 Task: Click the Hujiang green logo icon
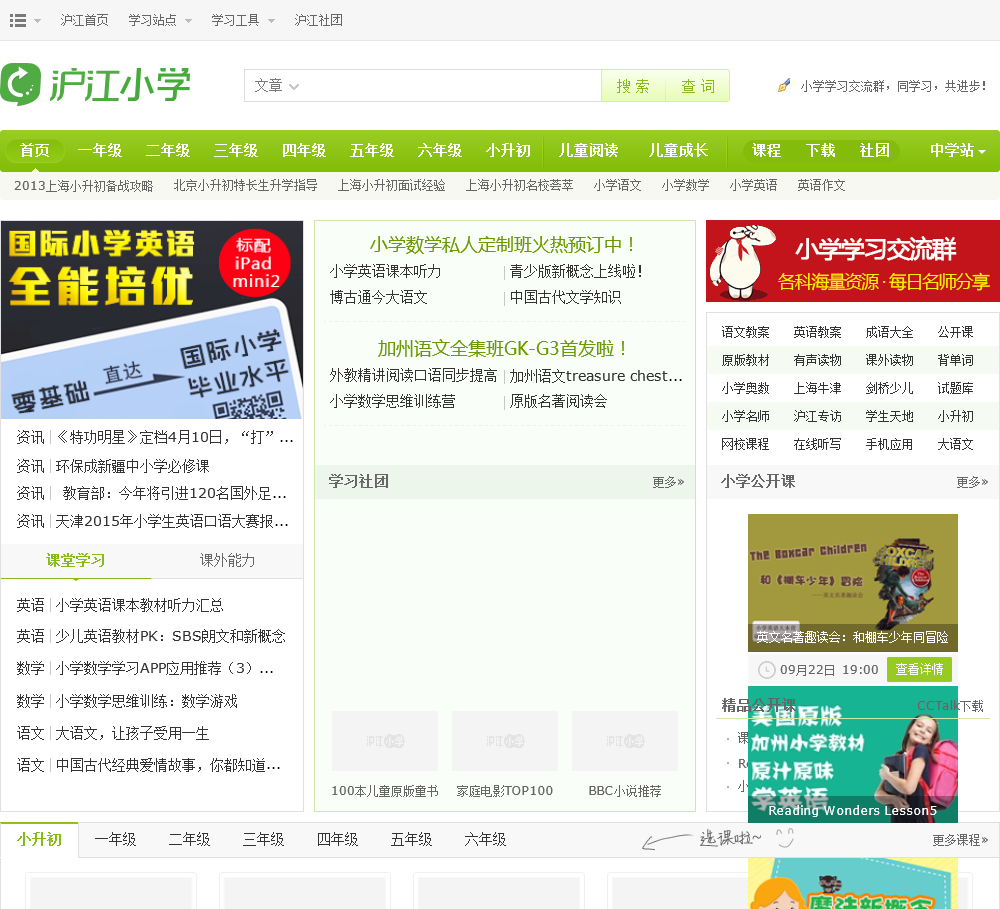pyautogui.click(x=20, y=84)
